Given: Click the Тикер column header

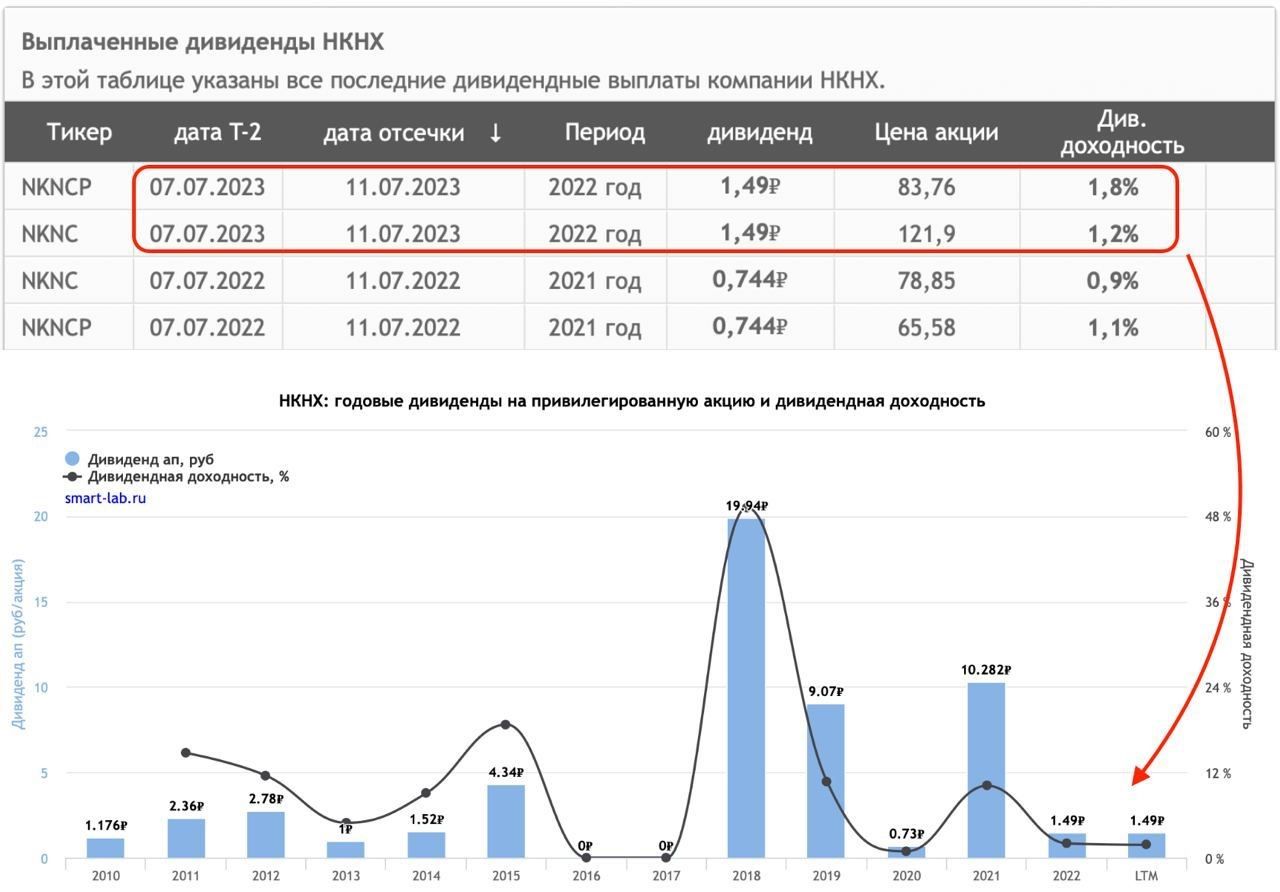Looking at the screenshot, I should tap(79, 132).
